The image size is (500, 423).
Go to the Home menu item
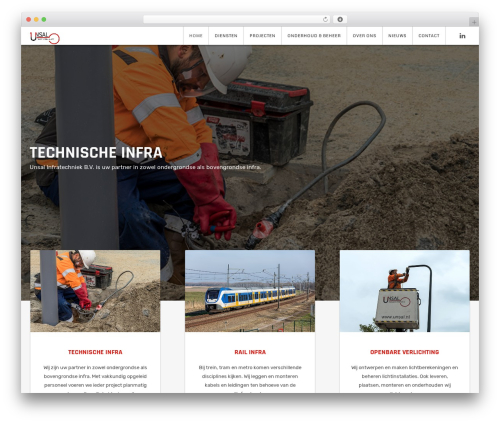tap(196, 36)
